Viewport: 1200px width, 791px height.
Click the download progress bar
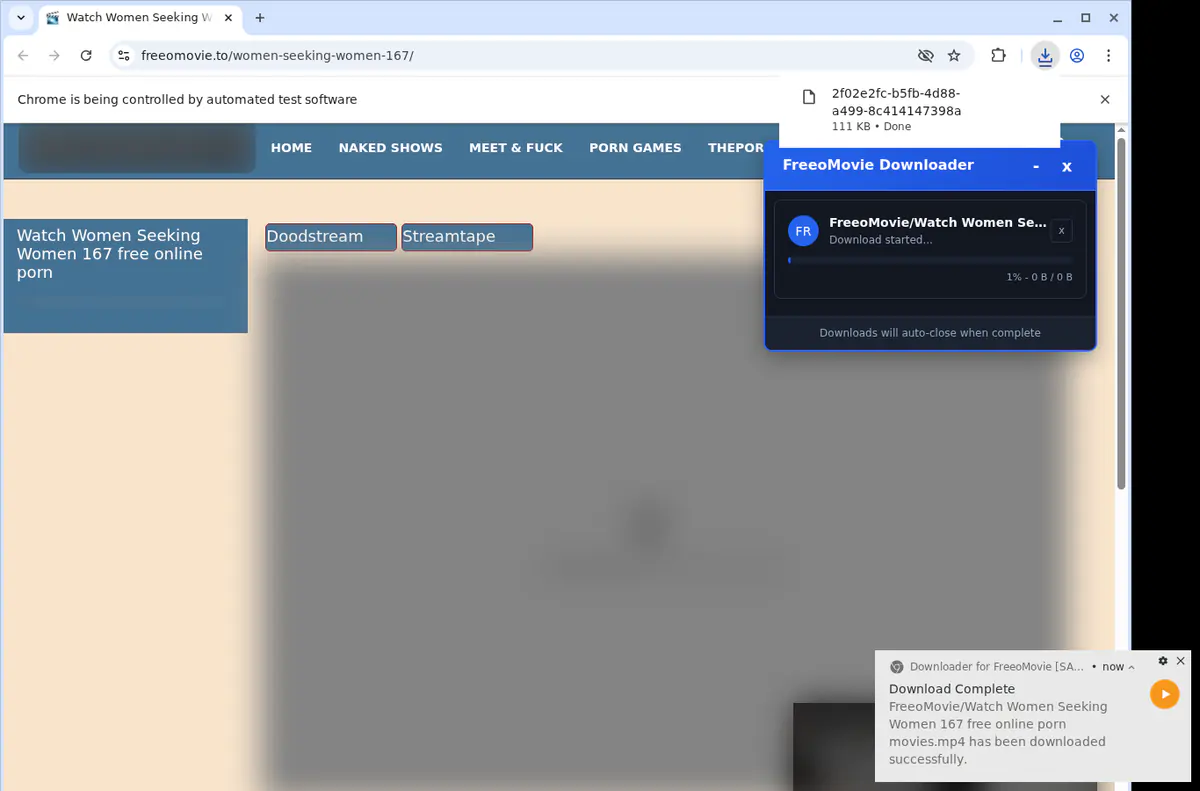pyautogui.click(x=930, y=260)
